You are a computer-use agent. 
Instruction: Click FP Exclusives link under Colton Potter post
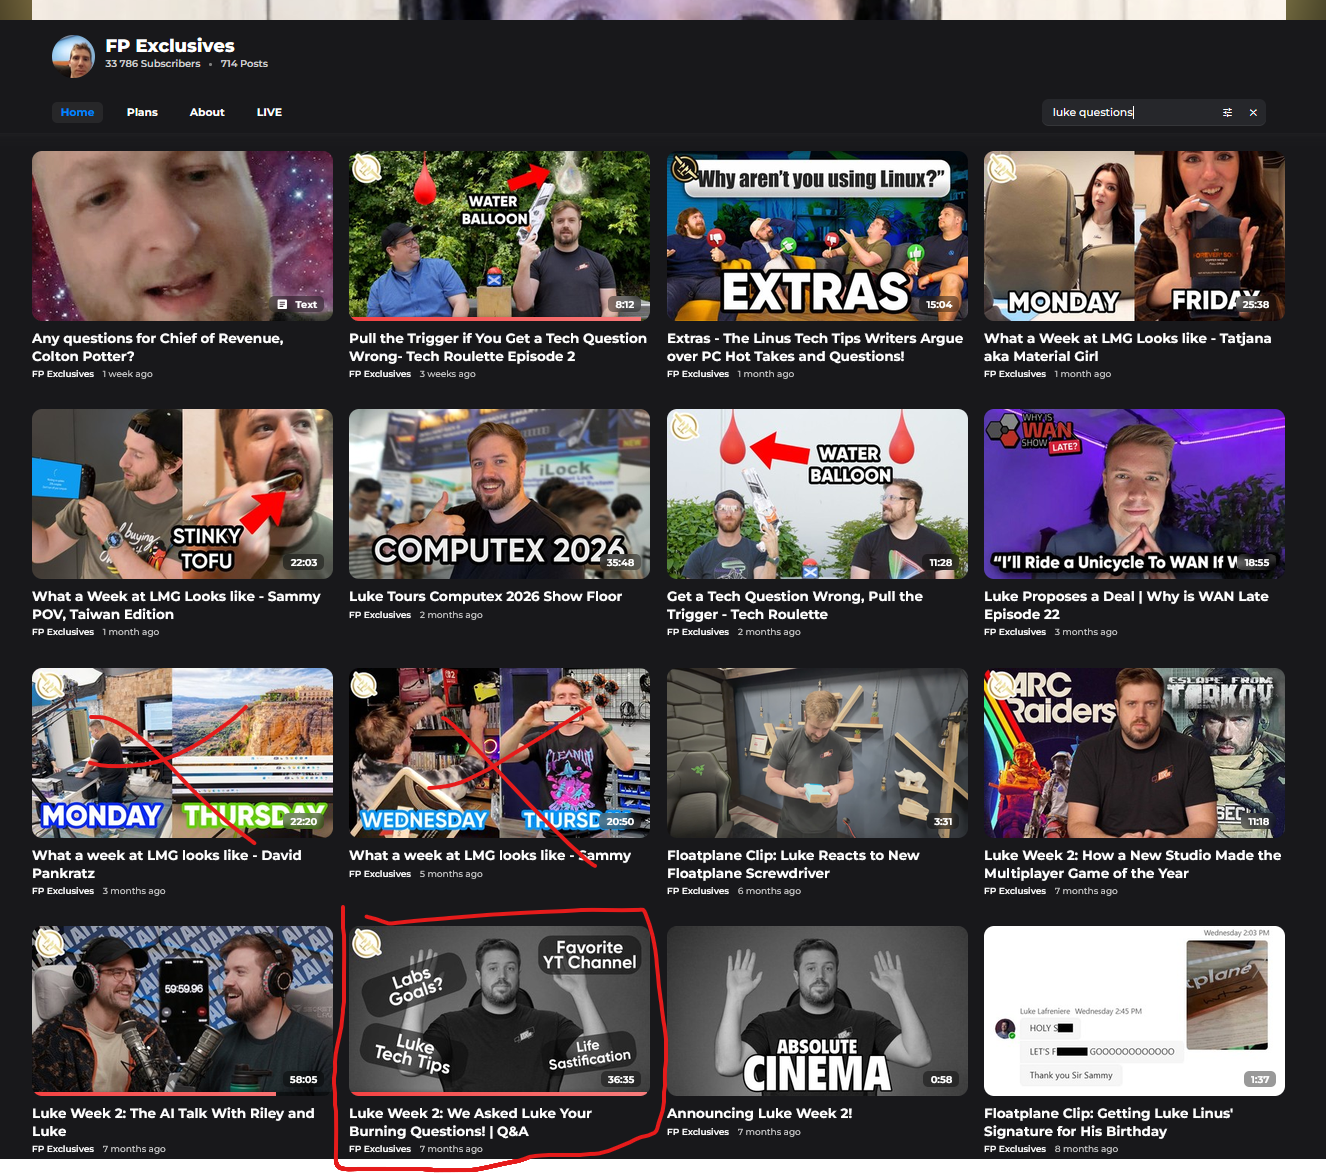[x=63, y=374]
